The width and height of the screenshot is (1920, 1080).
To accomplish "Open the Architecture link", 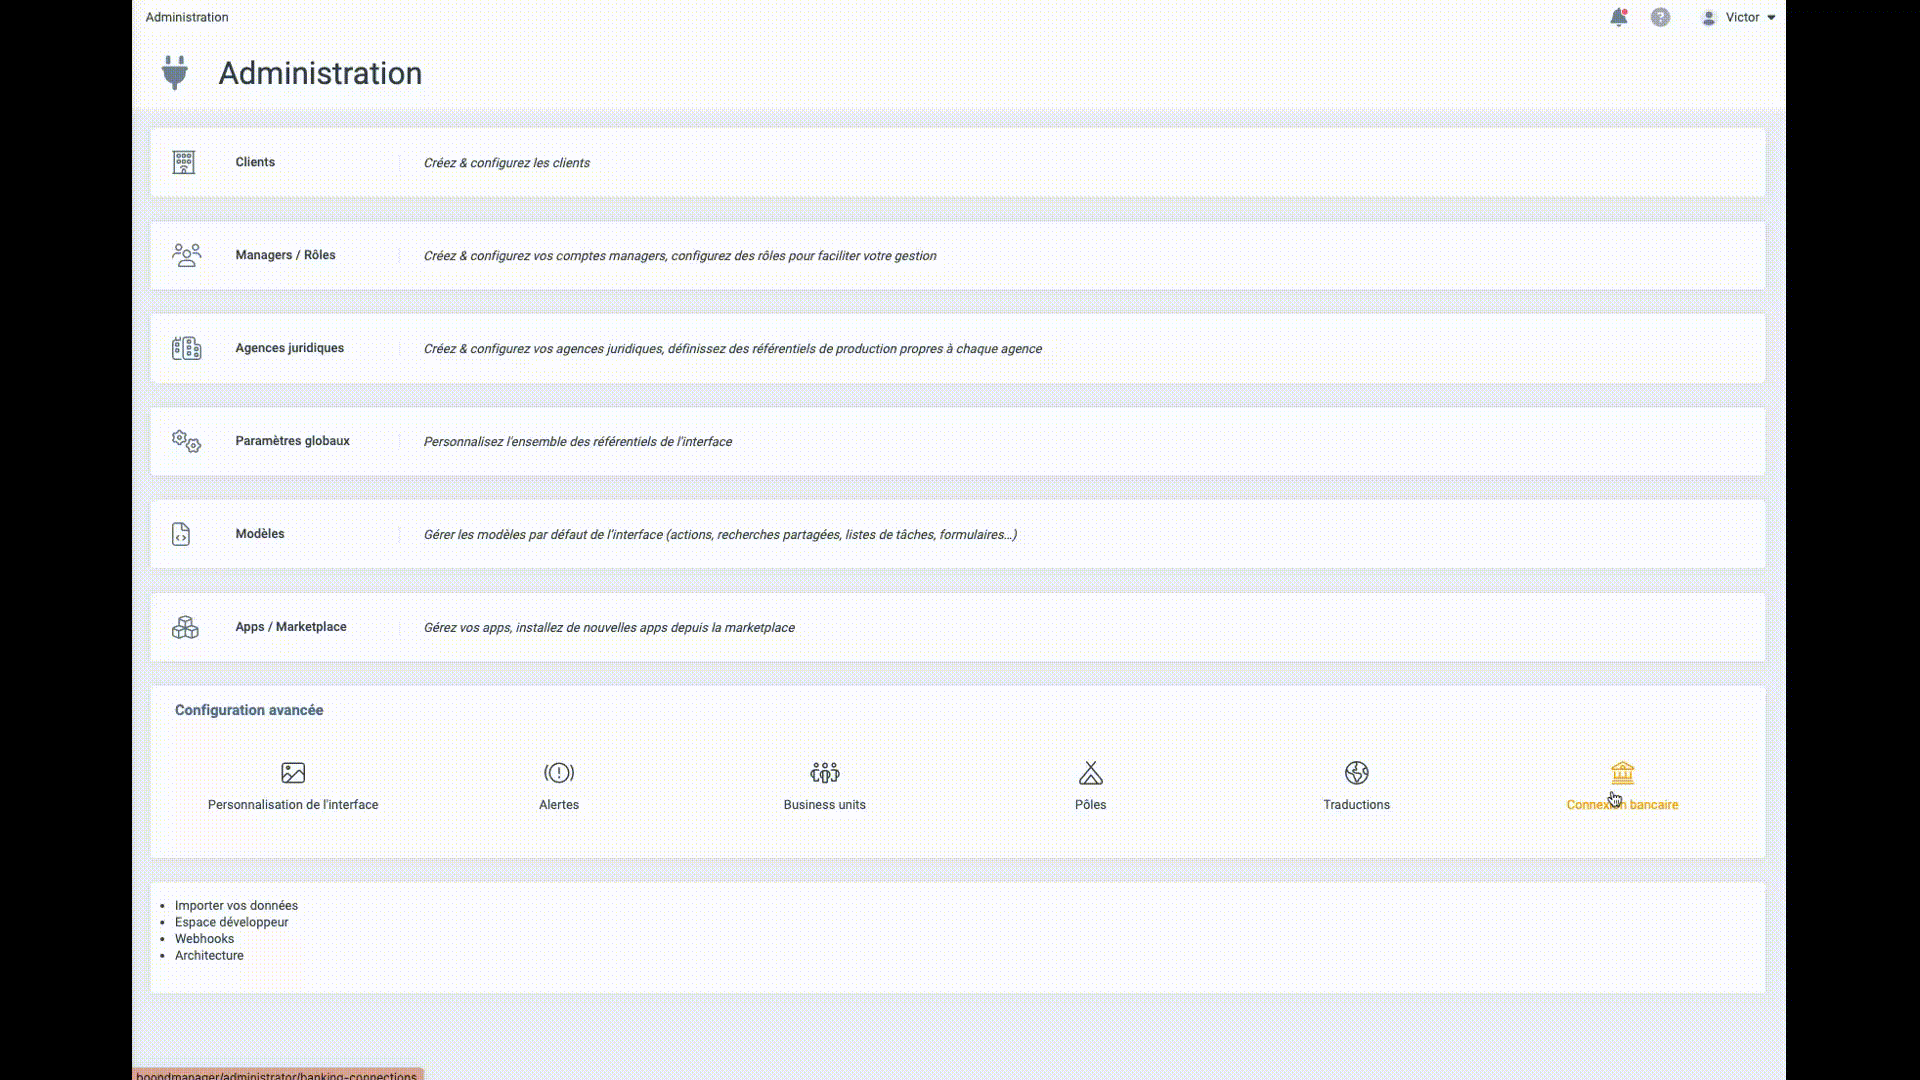I will (x=209, y=955).
